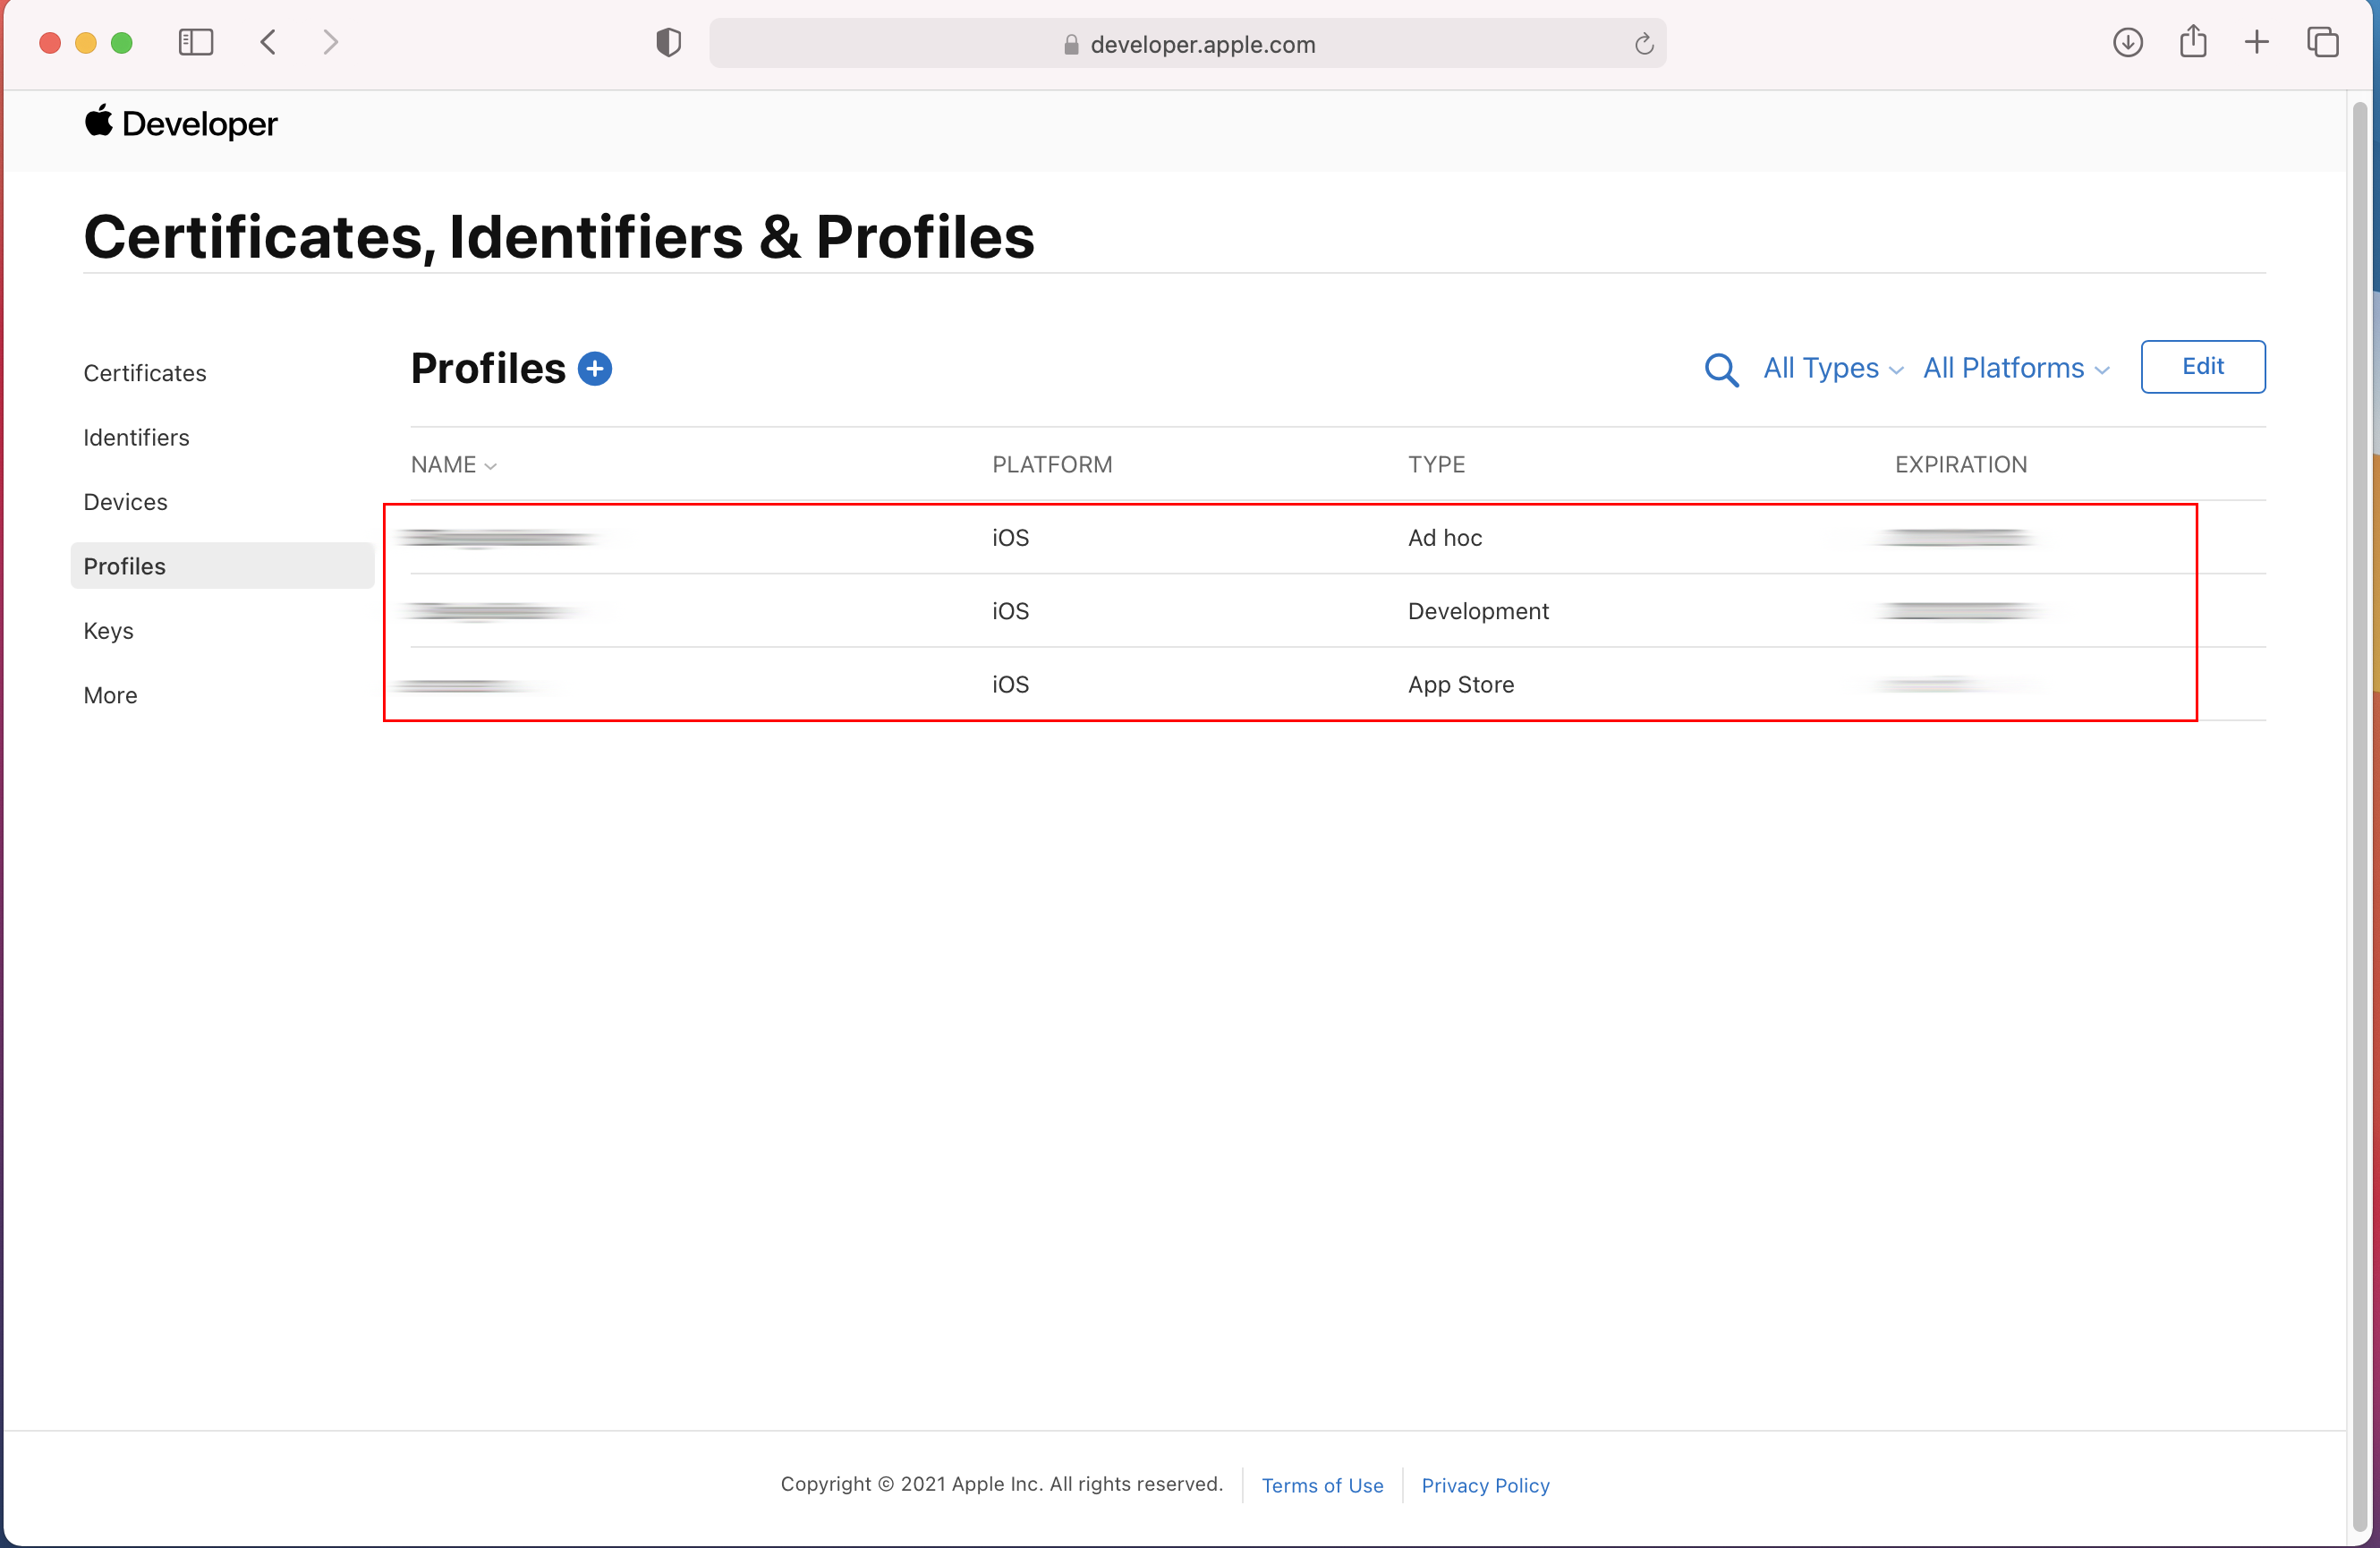This screenshot has width=2380, height=1548.
Task: Show downloads in Safari toolbar
Action: pos(2127,42)
